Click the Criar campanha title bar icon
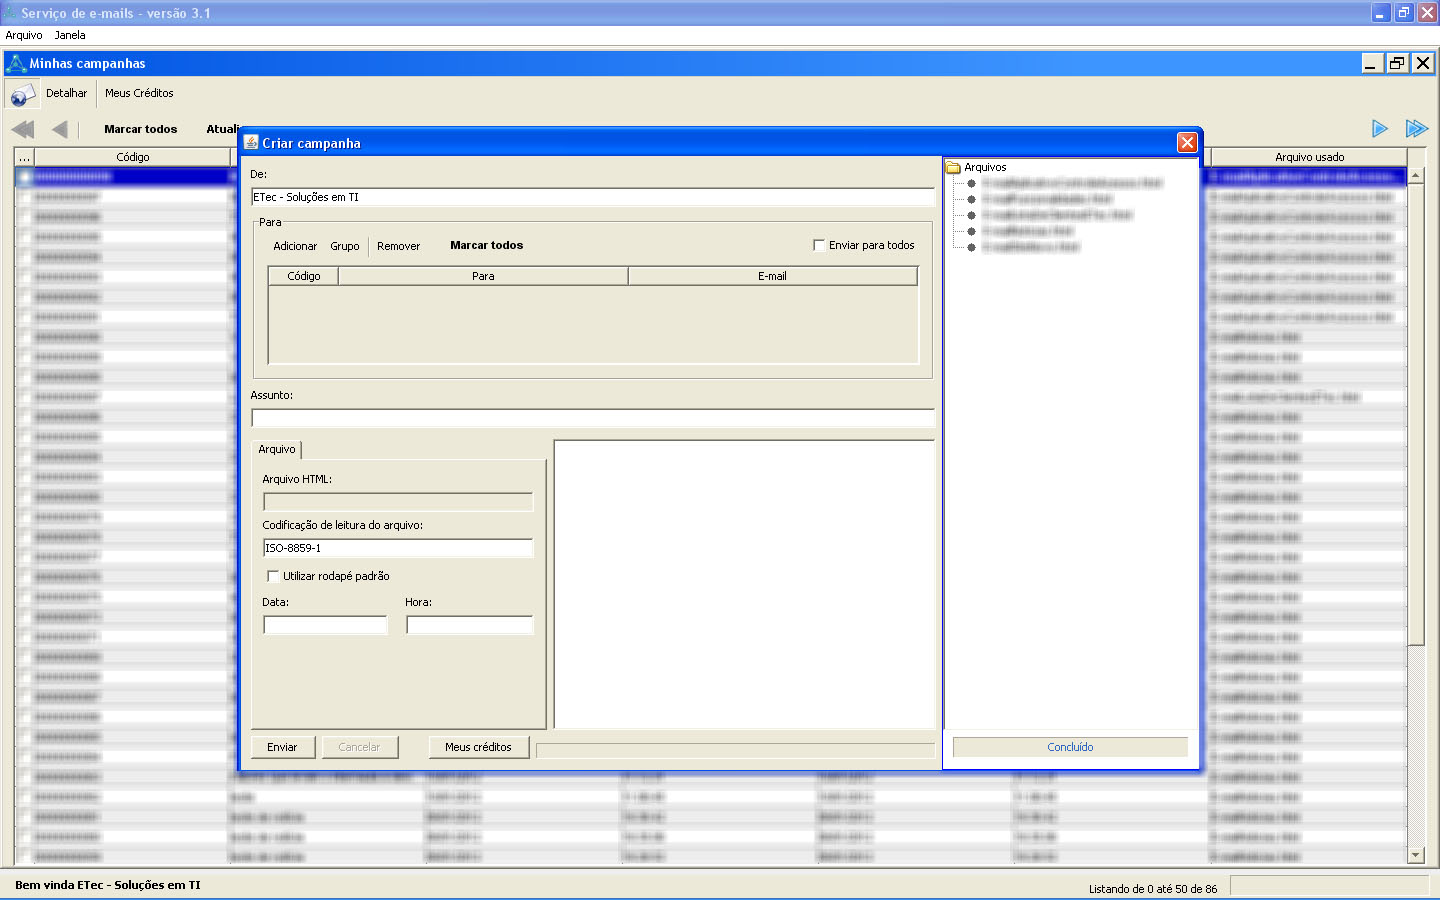1440x900 pixels. pos(251,143)
